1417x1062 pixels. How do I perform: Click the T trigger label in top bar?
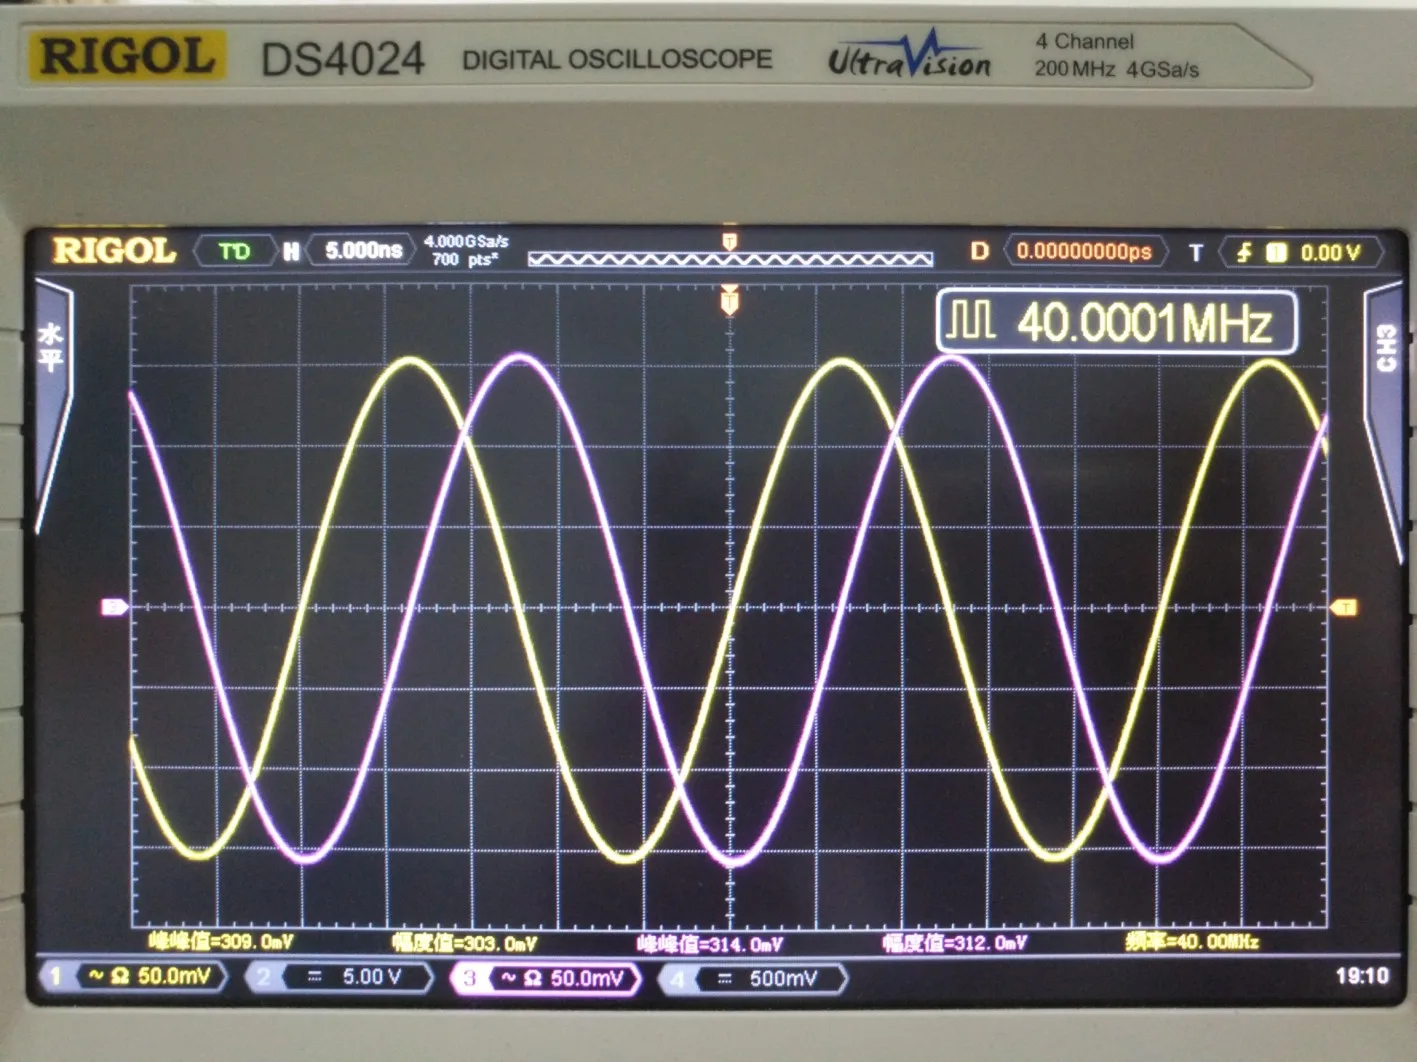1196,252
